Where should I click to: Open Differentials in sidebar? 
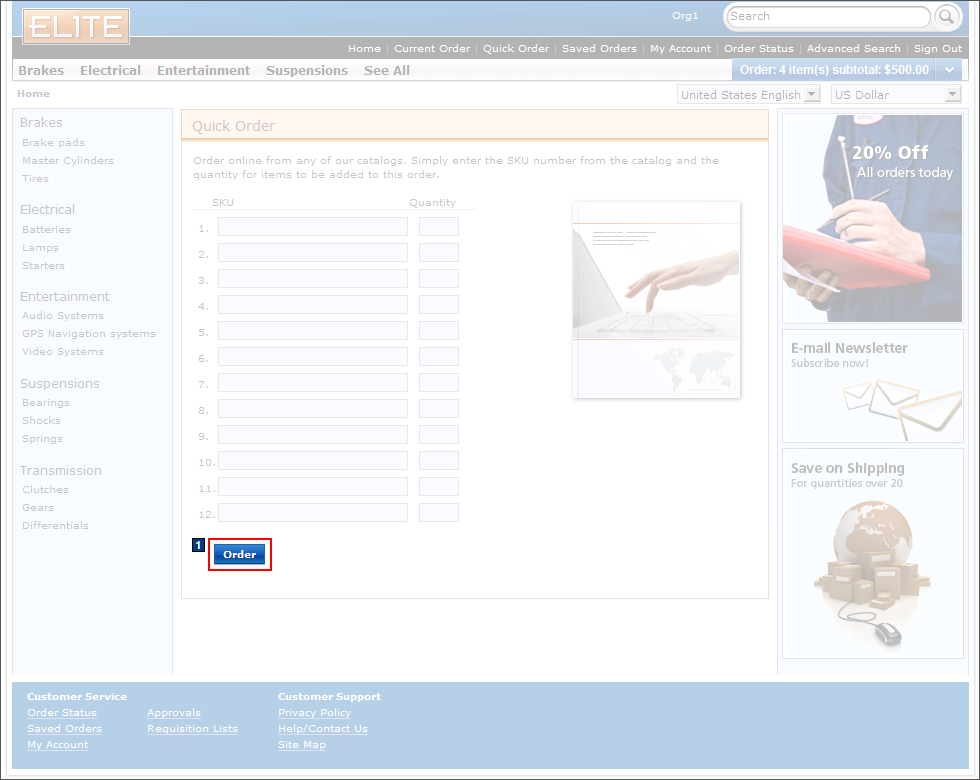[x=56, y=526]
